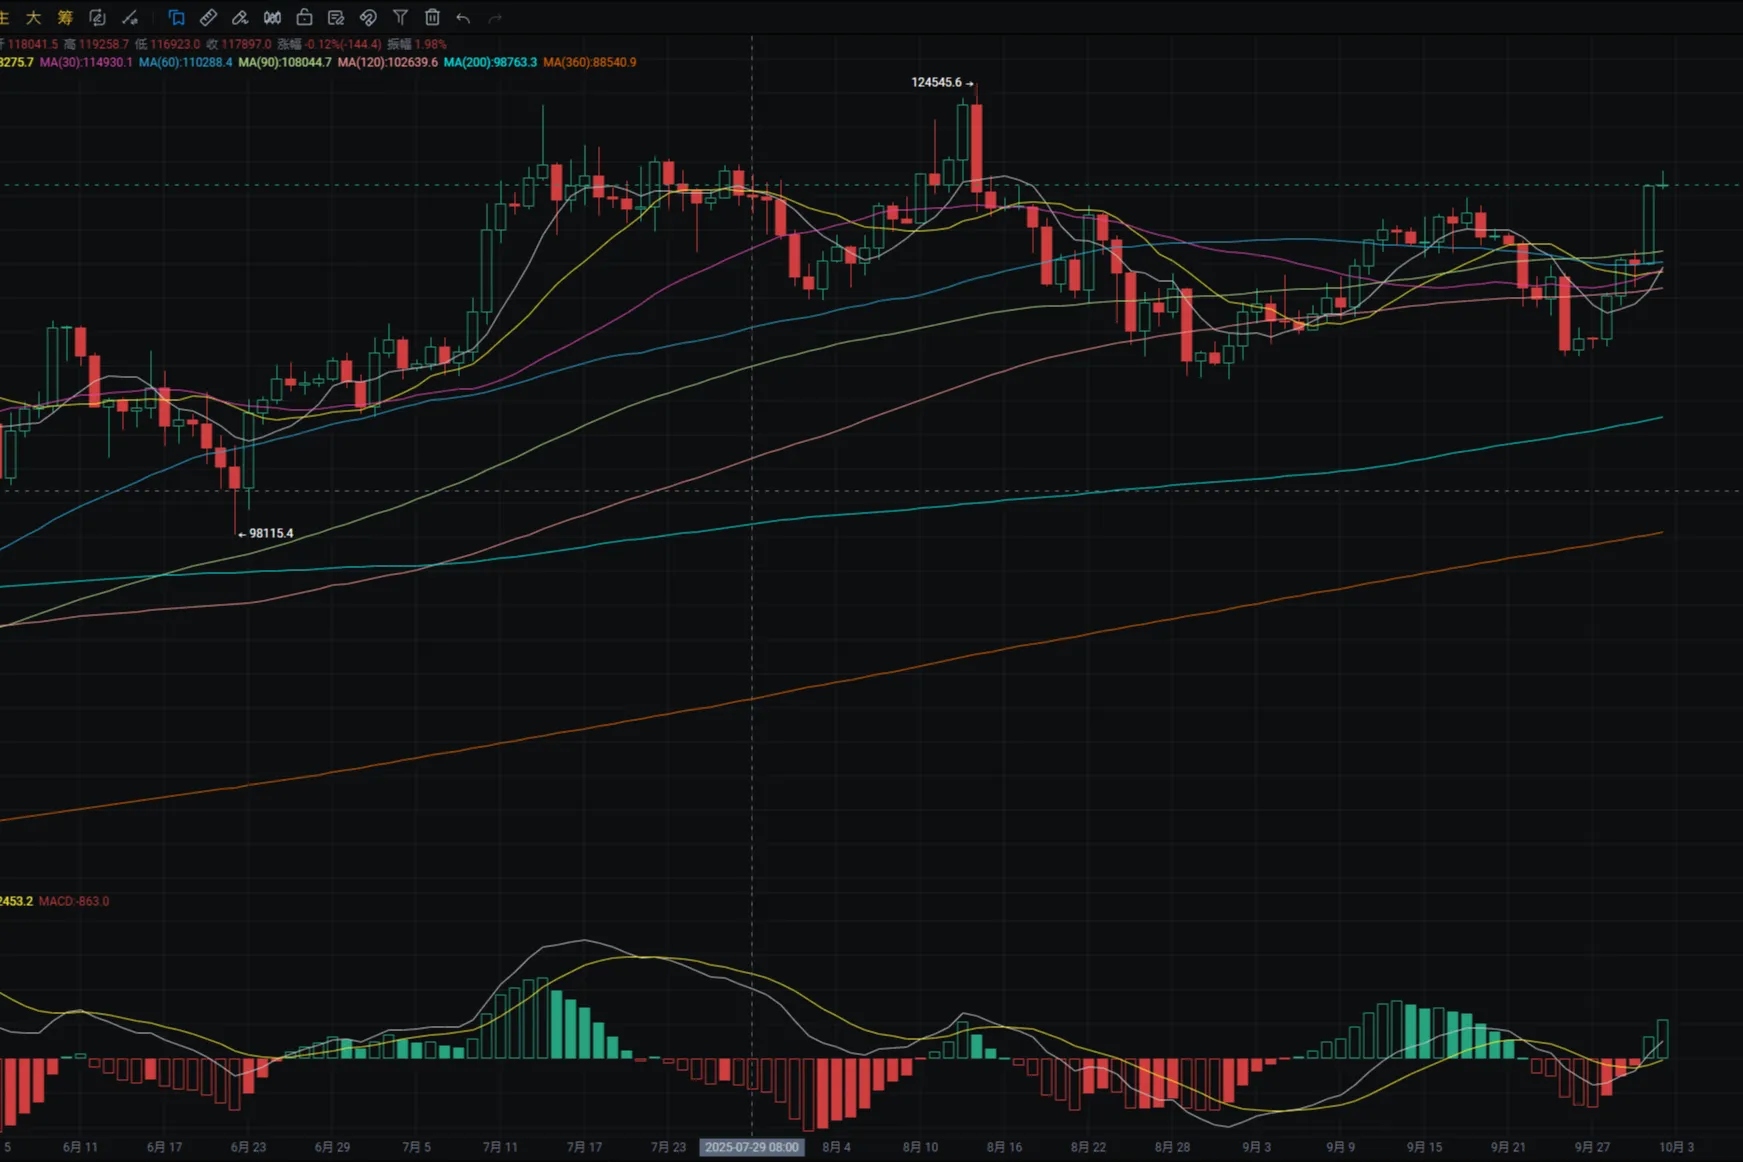
Task: Click the 2025-07-29 08:00 date marker
Action: (x=751, y=1147)
